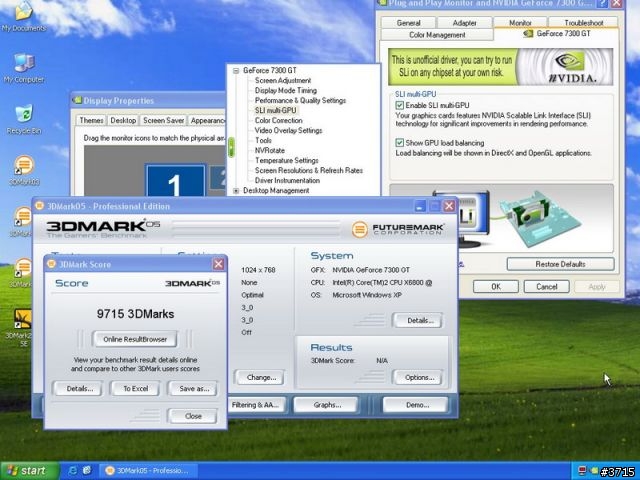Screen dimensions: 640x480
Task: Click Internet Explorer quick launch icon
Action: [73, 471]
